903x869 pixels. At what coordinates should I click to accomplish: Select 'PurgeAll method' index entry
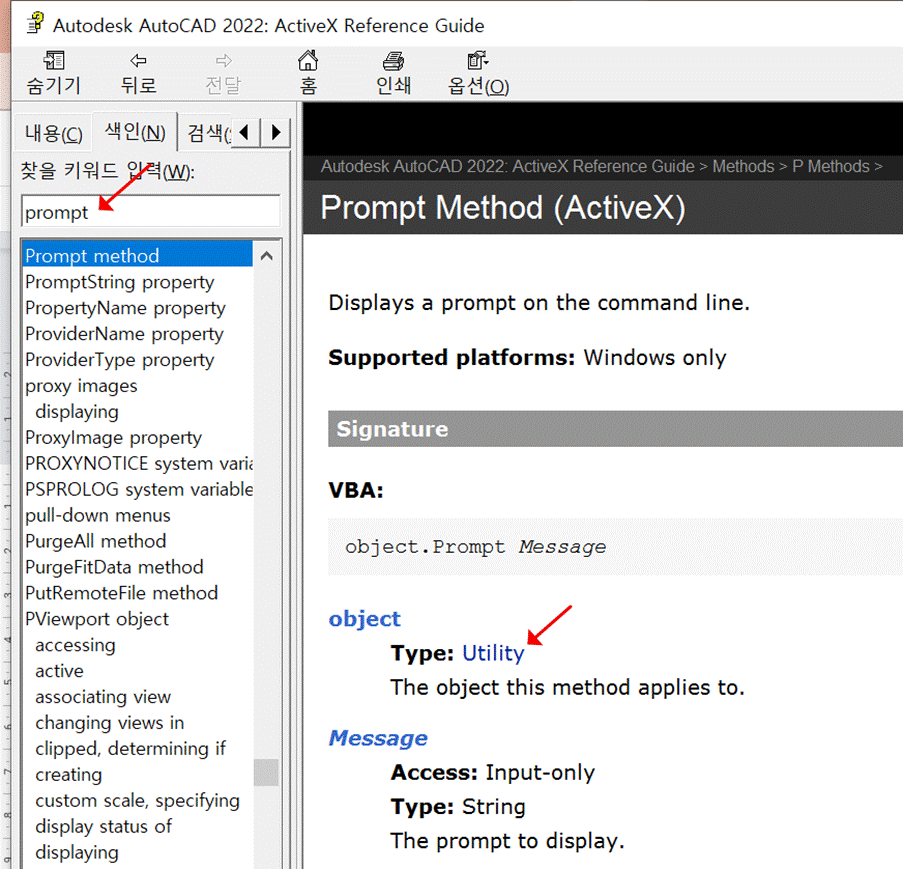[x=95, y=541]
